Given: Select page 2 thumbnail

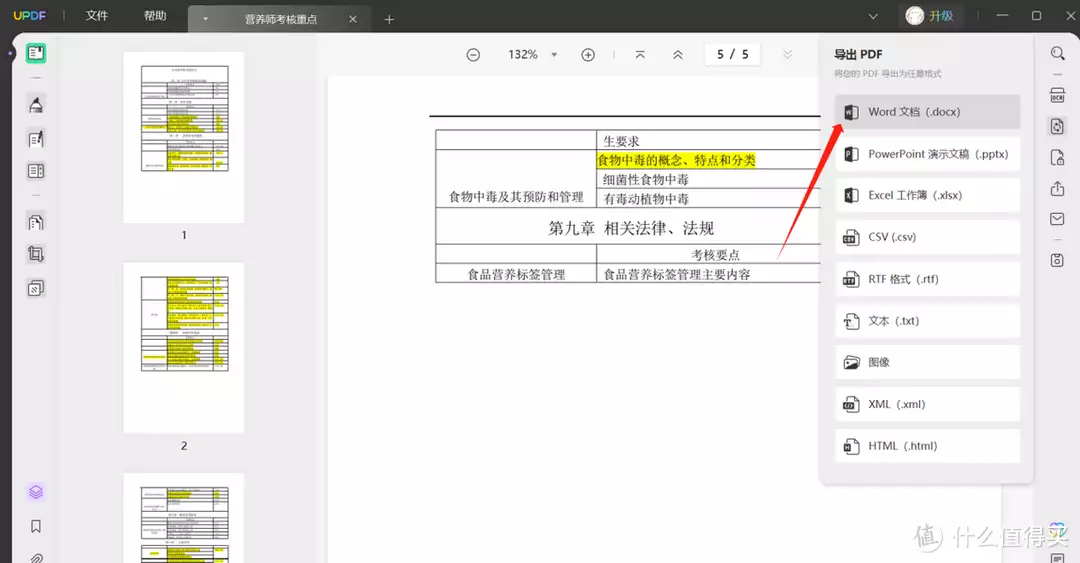Looking at the screenshot, I should click(x=183, y=348).
